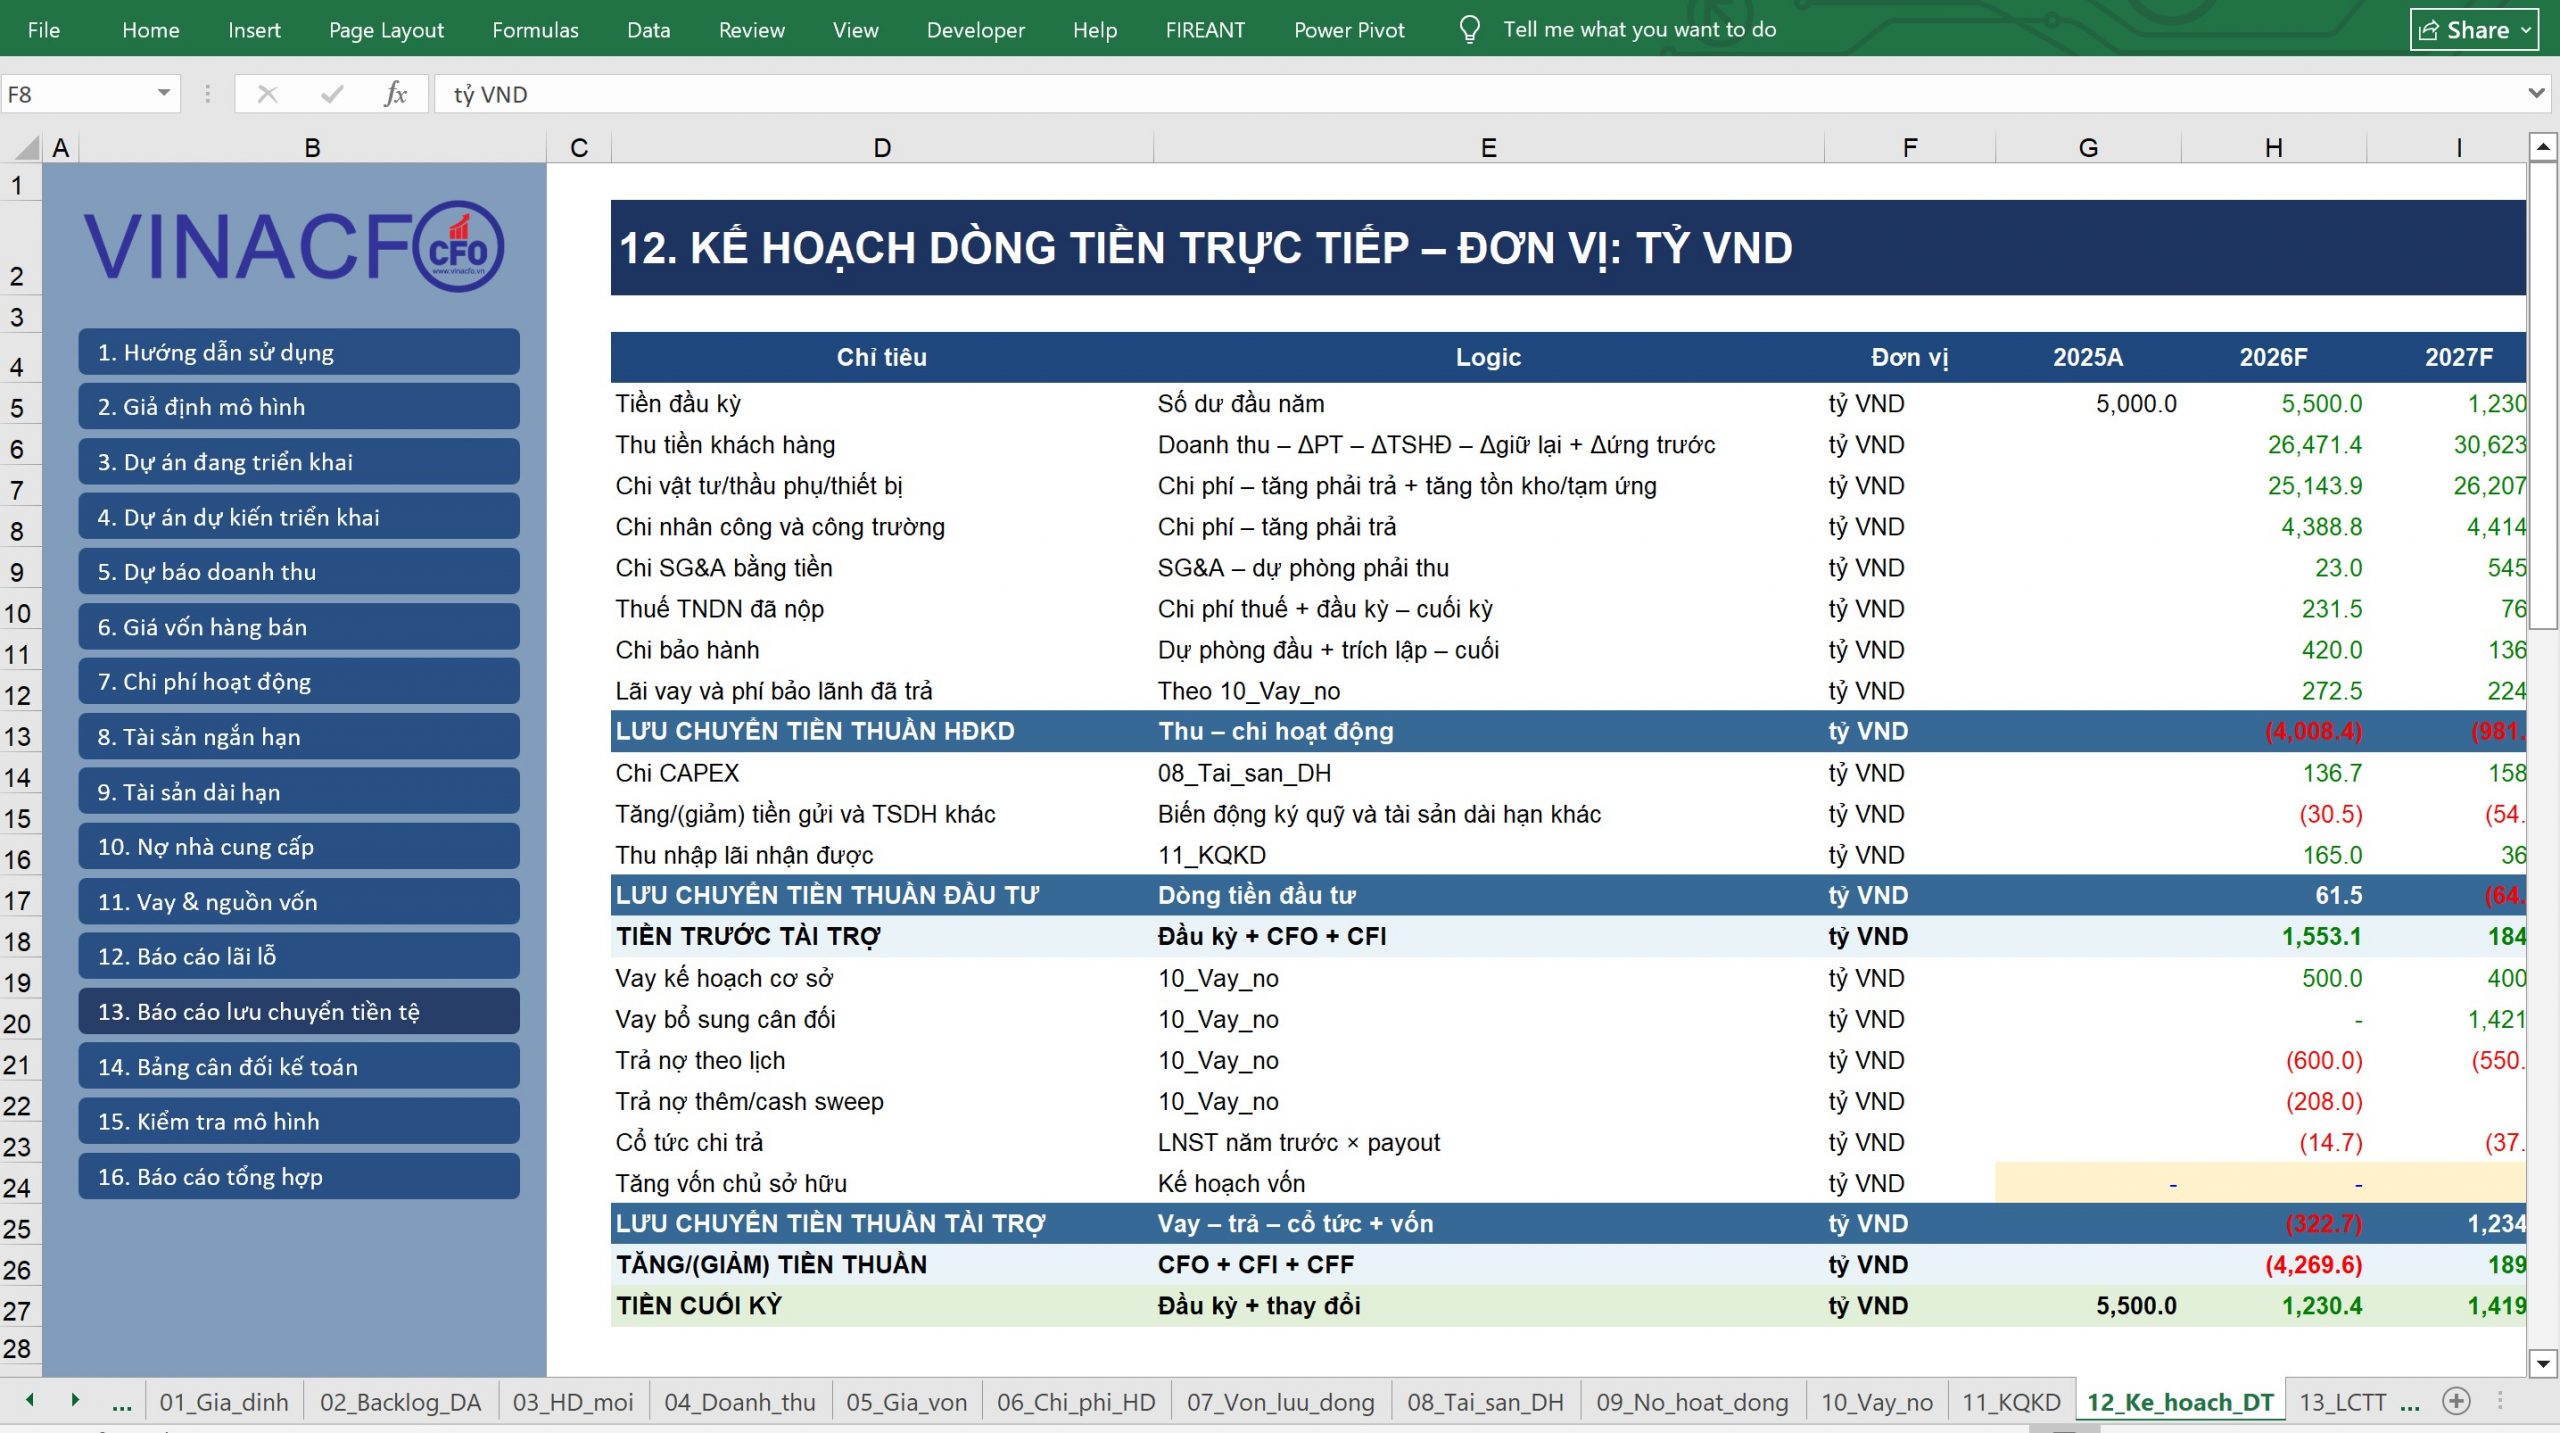
Task: Click the vertical scrollbar up arrow
Action: coord(2542,147)
